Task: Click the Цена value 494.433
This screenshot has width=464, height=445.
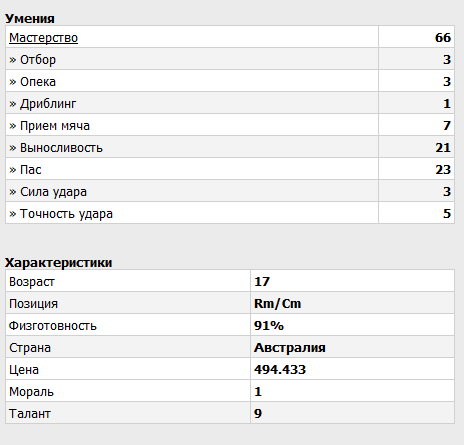Action: click(280, 370)
